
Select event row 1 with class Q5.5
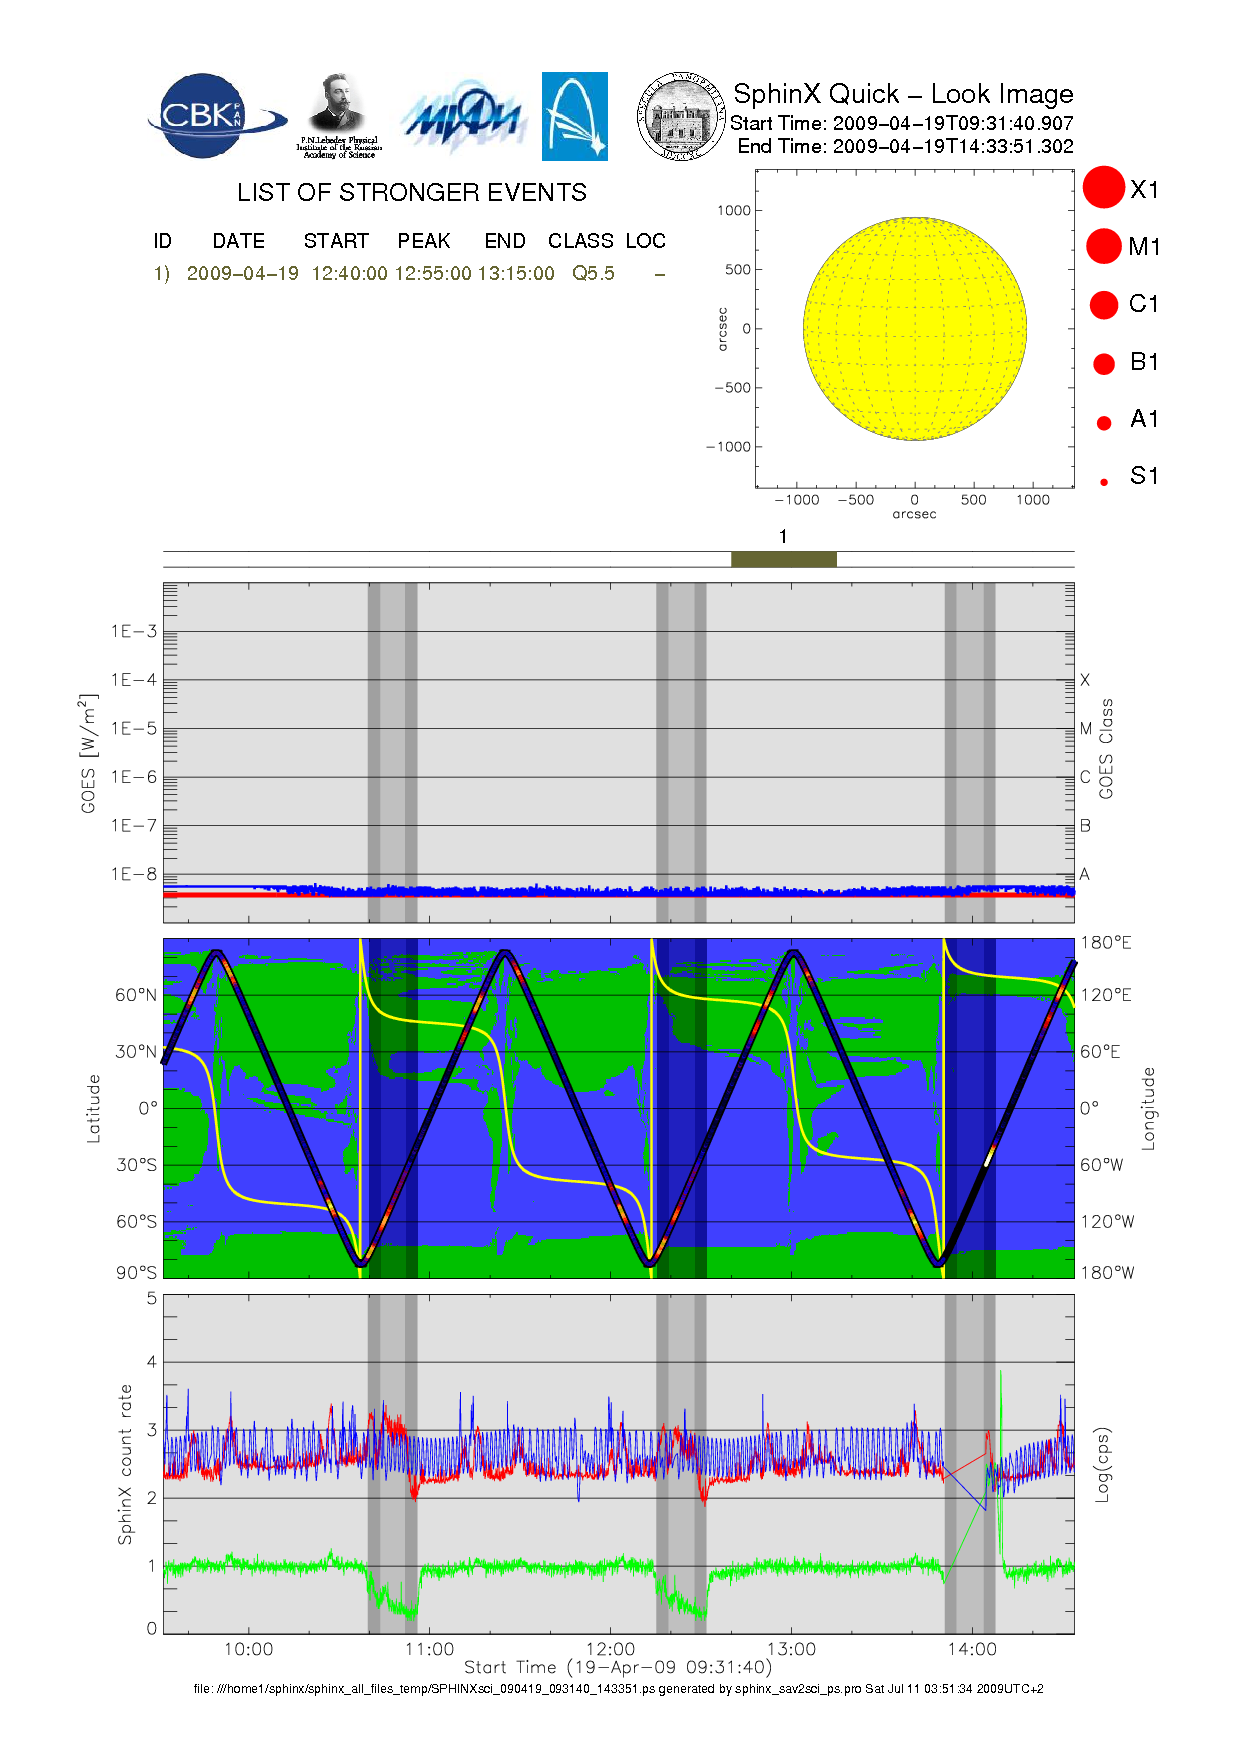[410, 274]
